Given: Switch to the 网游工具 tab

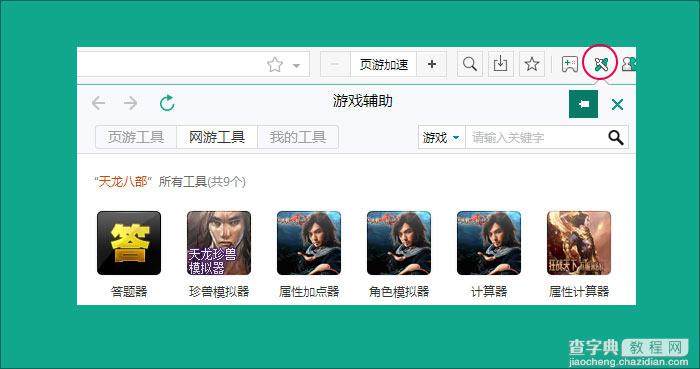Looking at the screenshot, I should click(217, 137).
